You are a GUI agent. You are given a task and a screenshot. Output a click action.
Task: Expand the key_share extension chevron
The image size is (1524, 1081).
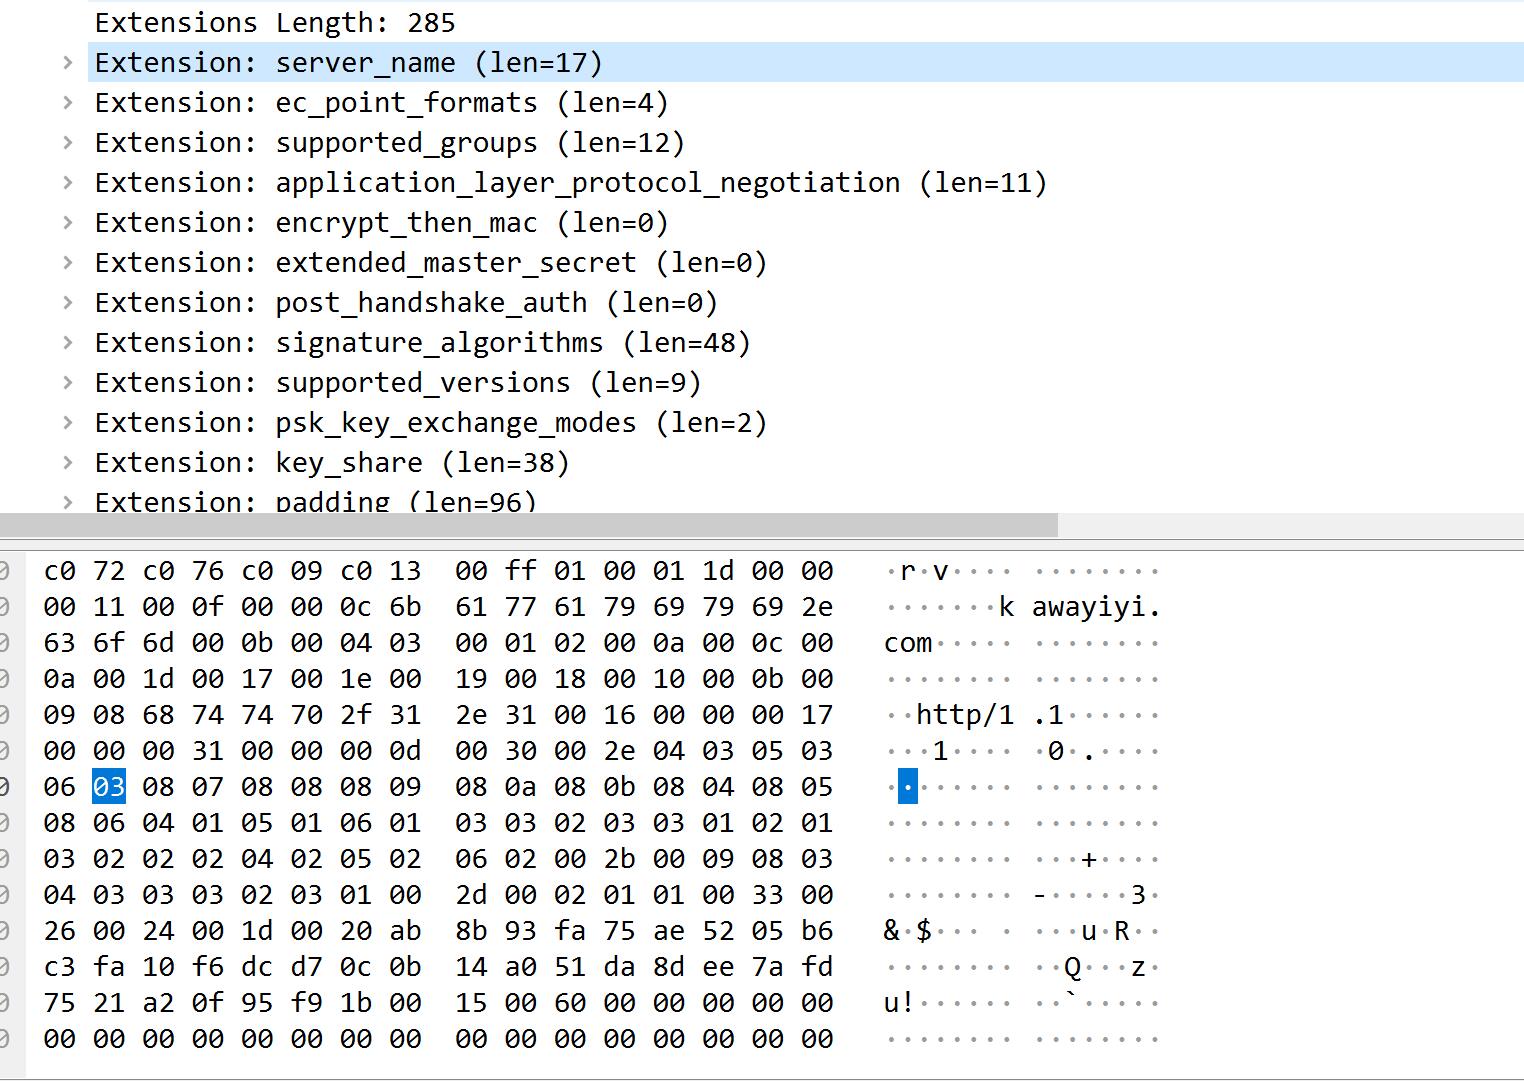click(x=67, y=463)
